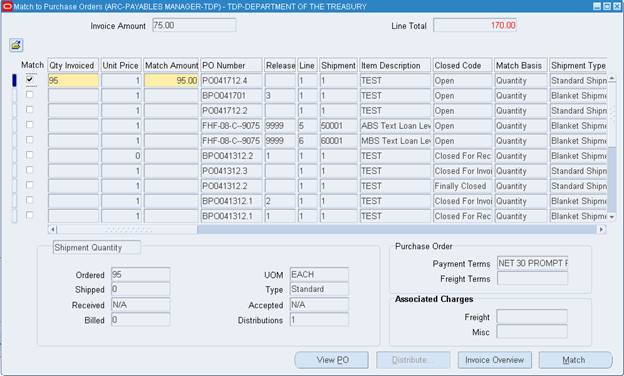Image resolution: width=624 pixels, height=376 pixels.
Task: Click the Line Total field showing 170.00
Action: (x=475, y=25)
